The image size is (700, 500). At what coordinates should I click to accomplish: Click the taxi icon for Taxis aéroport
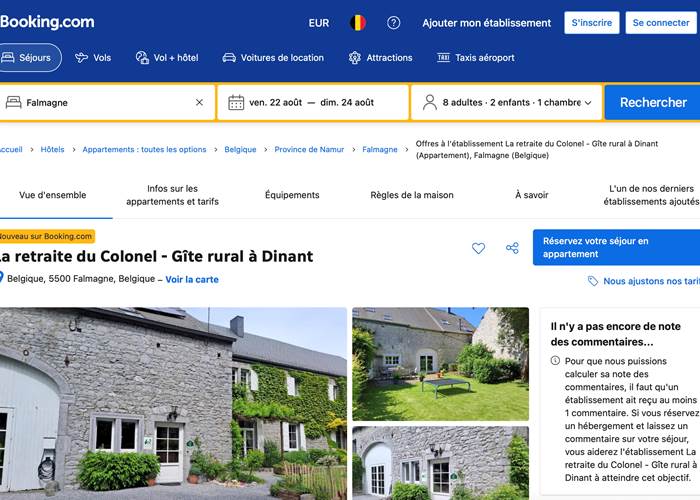pyautogui.click(x=443, y=57)
